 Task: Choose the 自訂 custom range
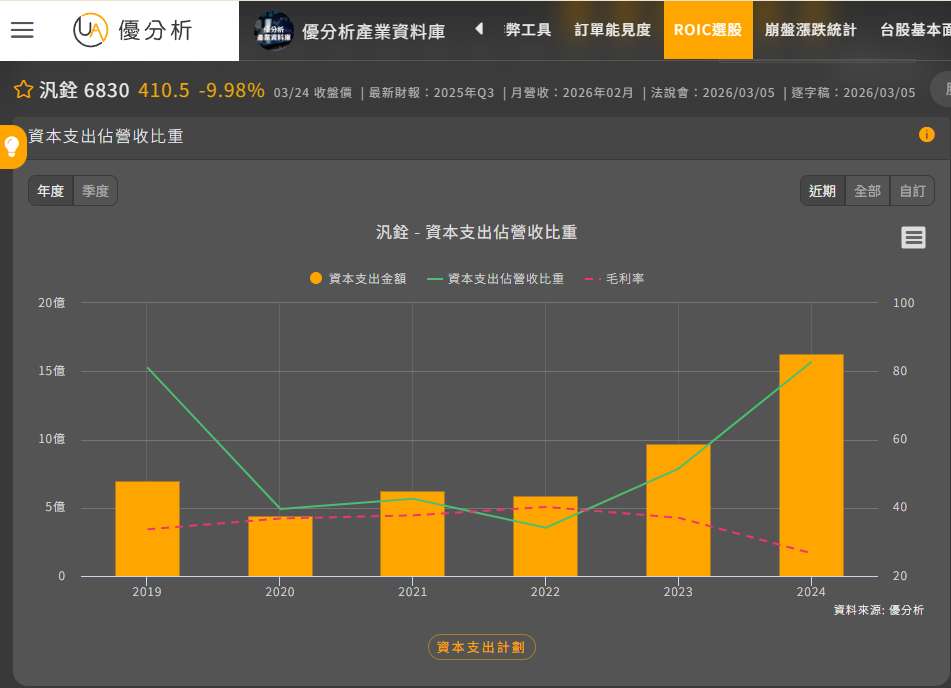point(912,191)
